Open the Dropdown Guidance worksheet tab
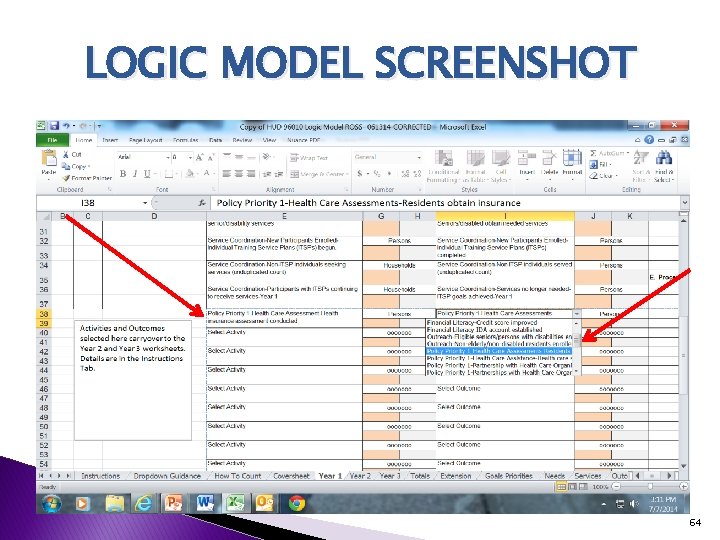This screenshot has width=720, height=540. 167,476
